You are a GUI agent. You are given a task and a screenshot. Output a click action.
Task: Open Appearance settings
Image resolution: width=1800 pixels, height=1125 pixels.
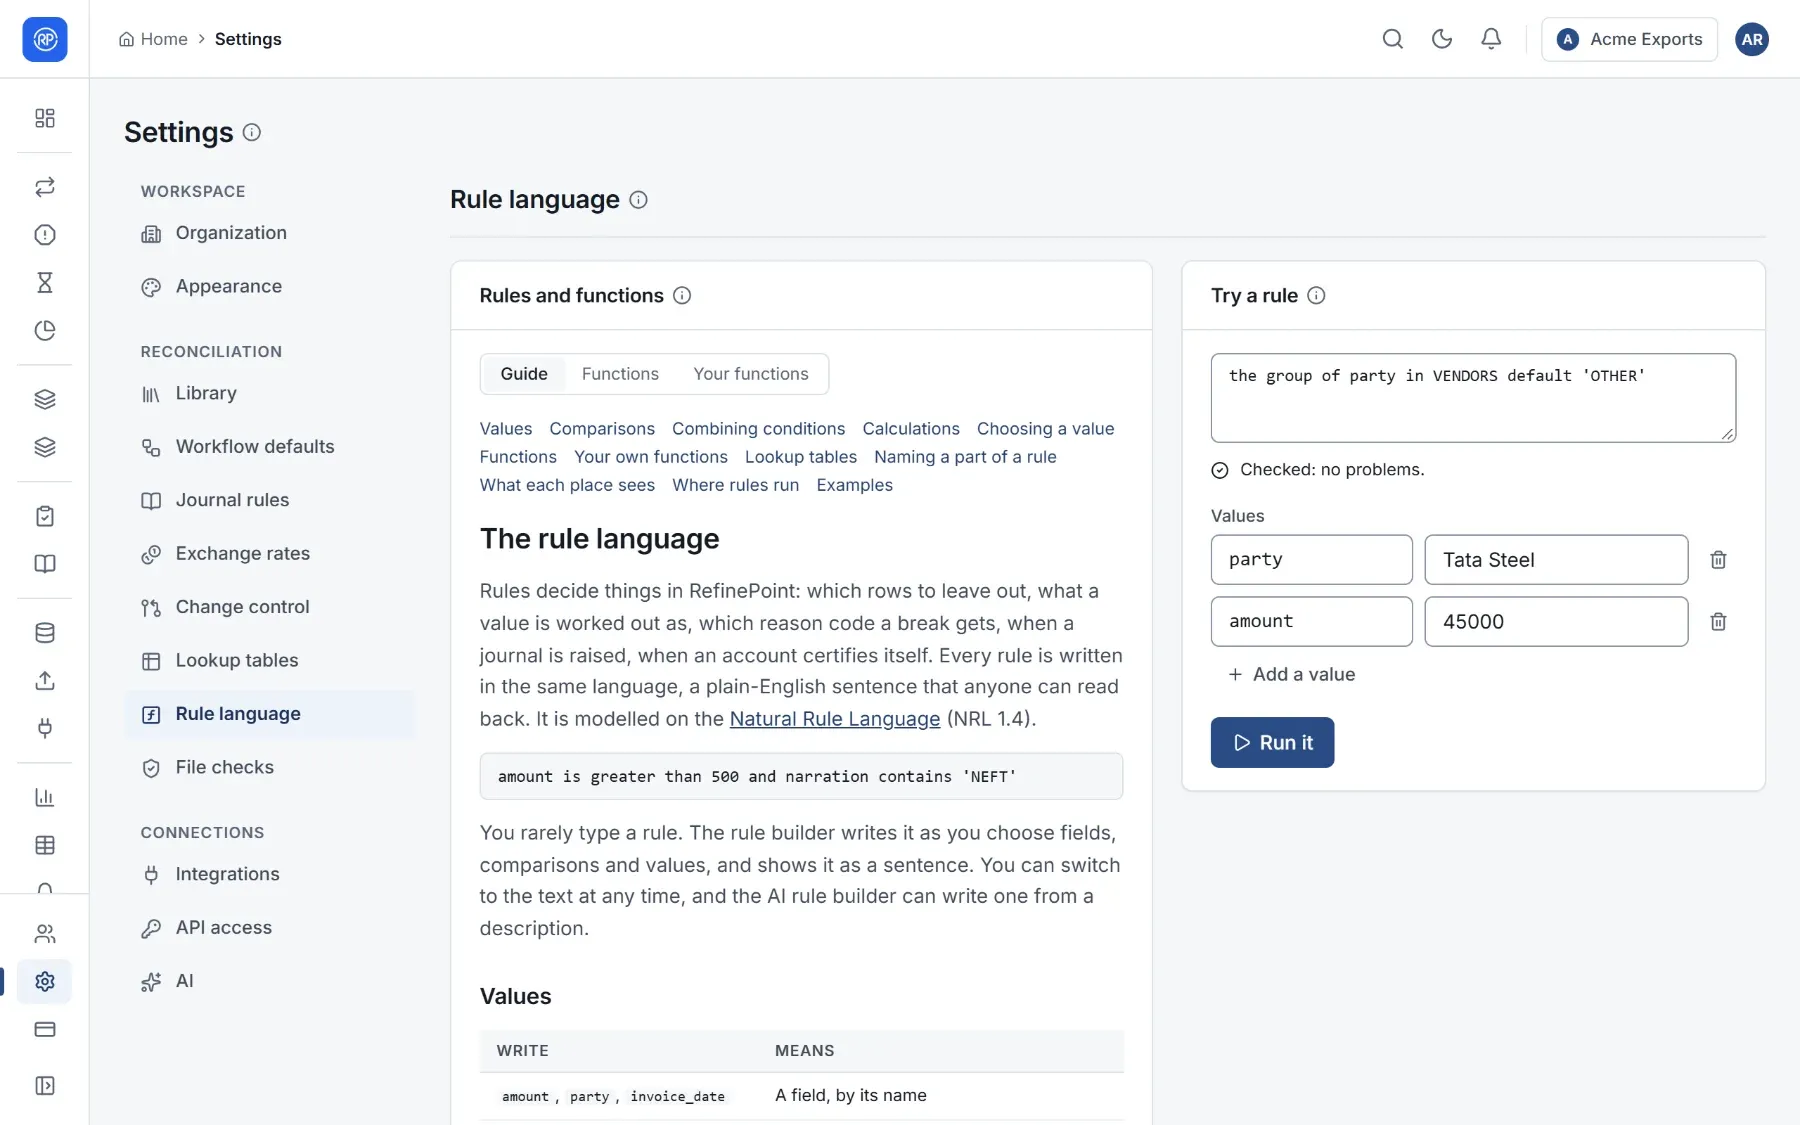270,287
